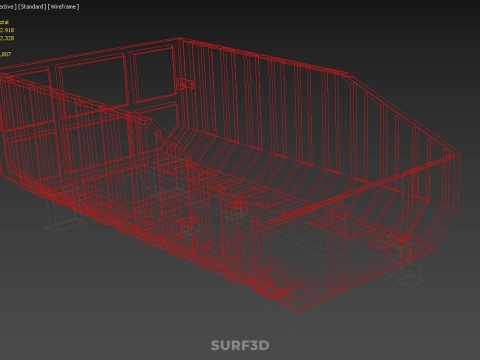Open the [Standard] viewport quality menu

tap(32, 7)
